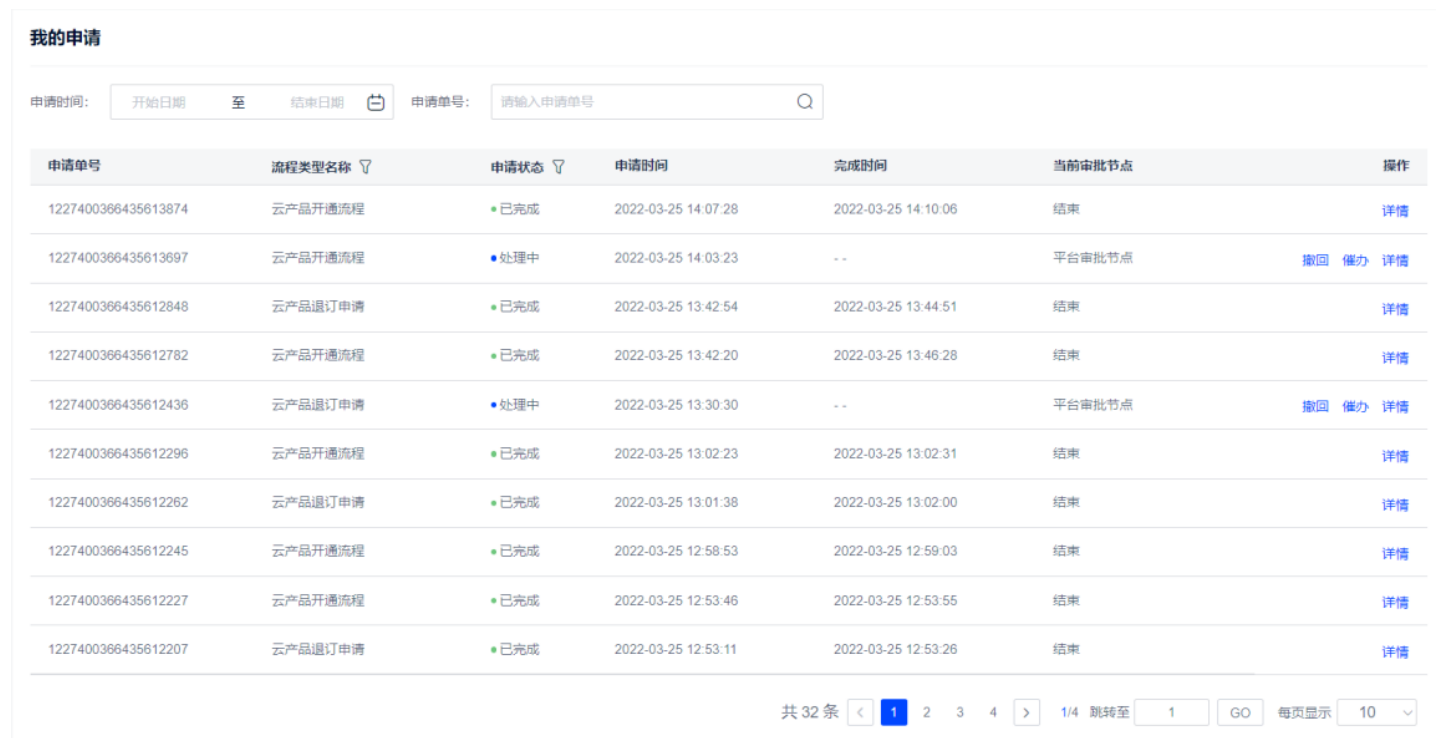This screenshot has width=1436, height=738.
Task: Click 撤回 for order ending 612436
Action: [1315, 406]
